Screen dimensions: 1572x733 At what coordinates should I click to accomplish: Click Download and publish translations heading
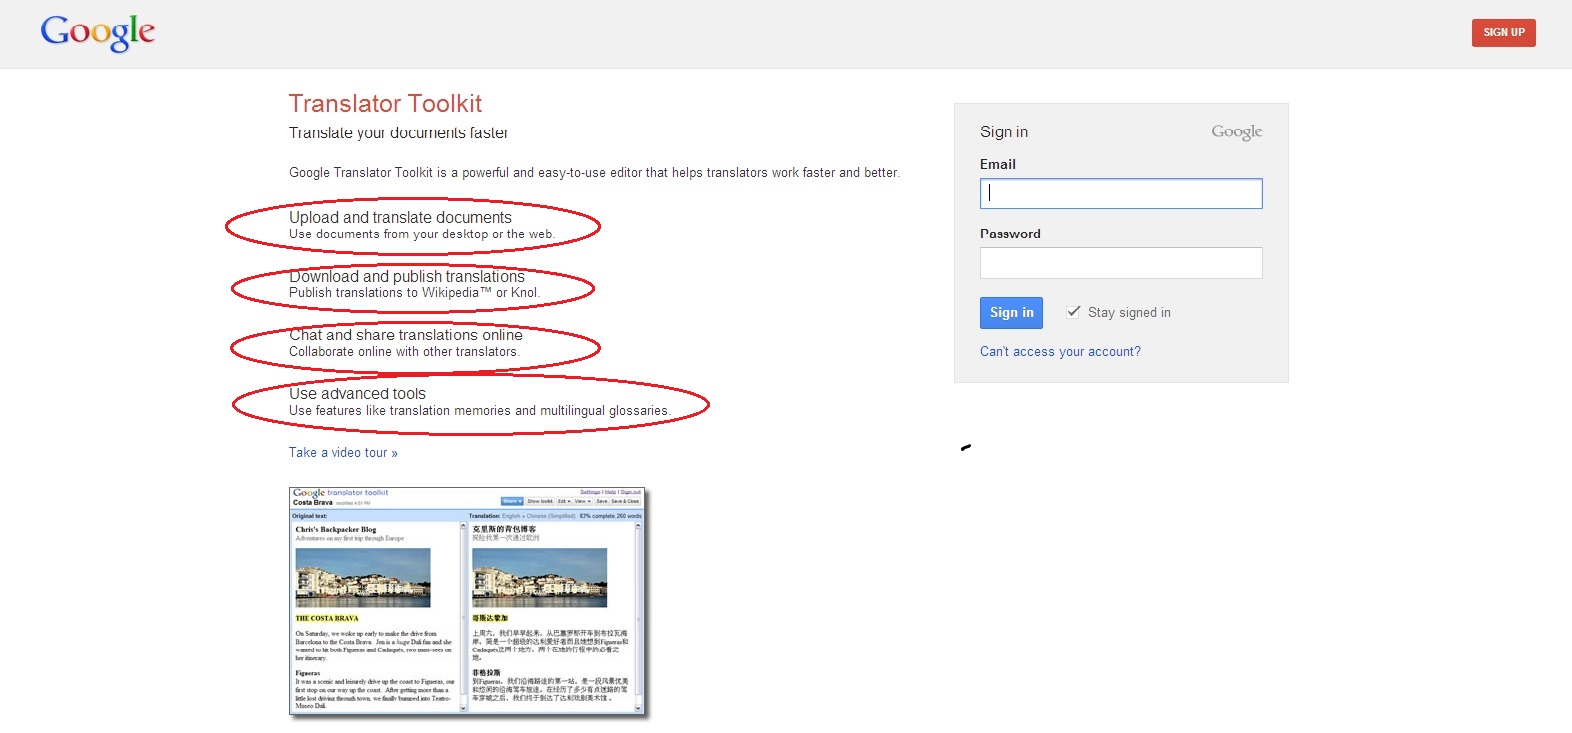click(407, 276)
